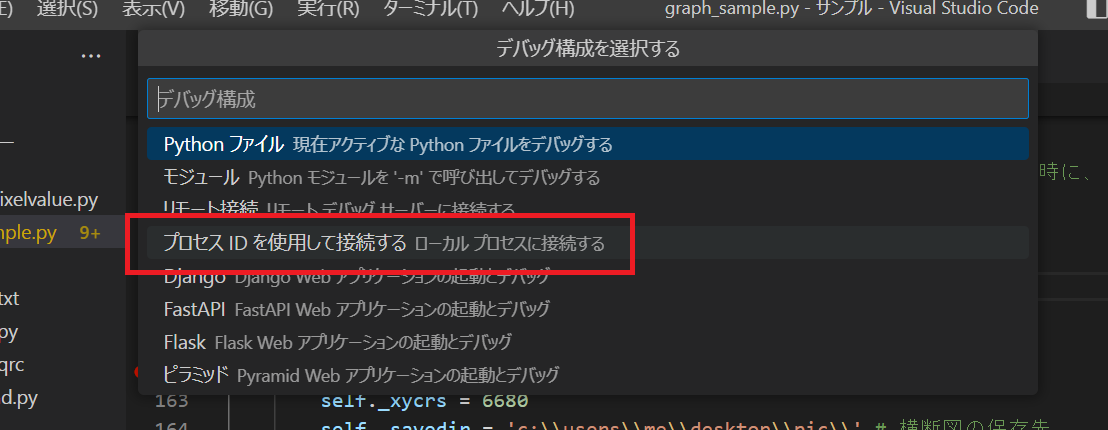Image resolution: width=1108 pixels, height=430 pixels.
Task: Open the explorer more actions ellipsis
Action: click(91, 56)
